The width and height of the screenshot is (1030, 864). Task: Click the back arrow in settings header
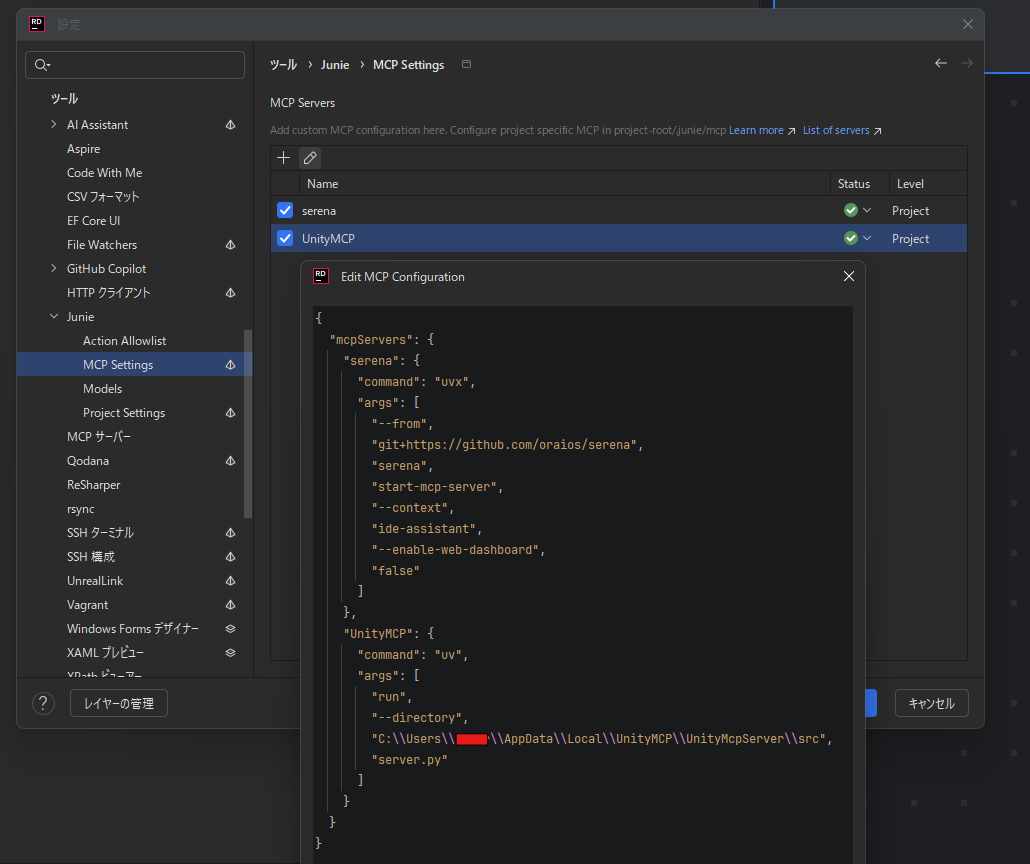pyautogui.click(x=941, y=64)
